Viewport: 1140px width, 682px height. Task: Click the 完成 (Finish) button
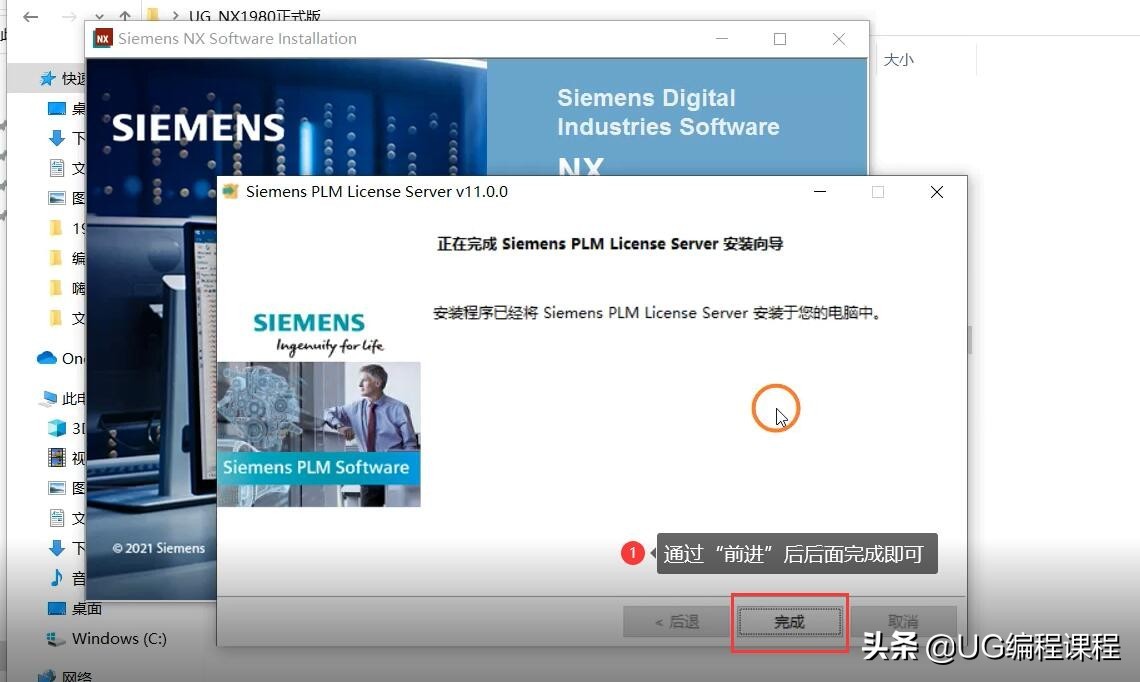[x=789, y=621]
